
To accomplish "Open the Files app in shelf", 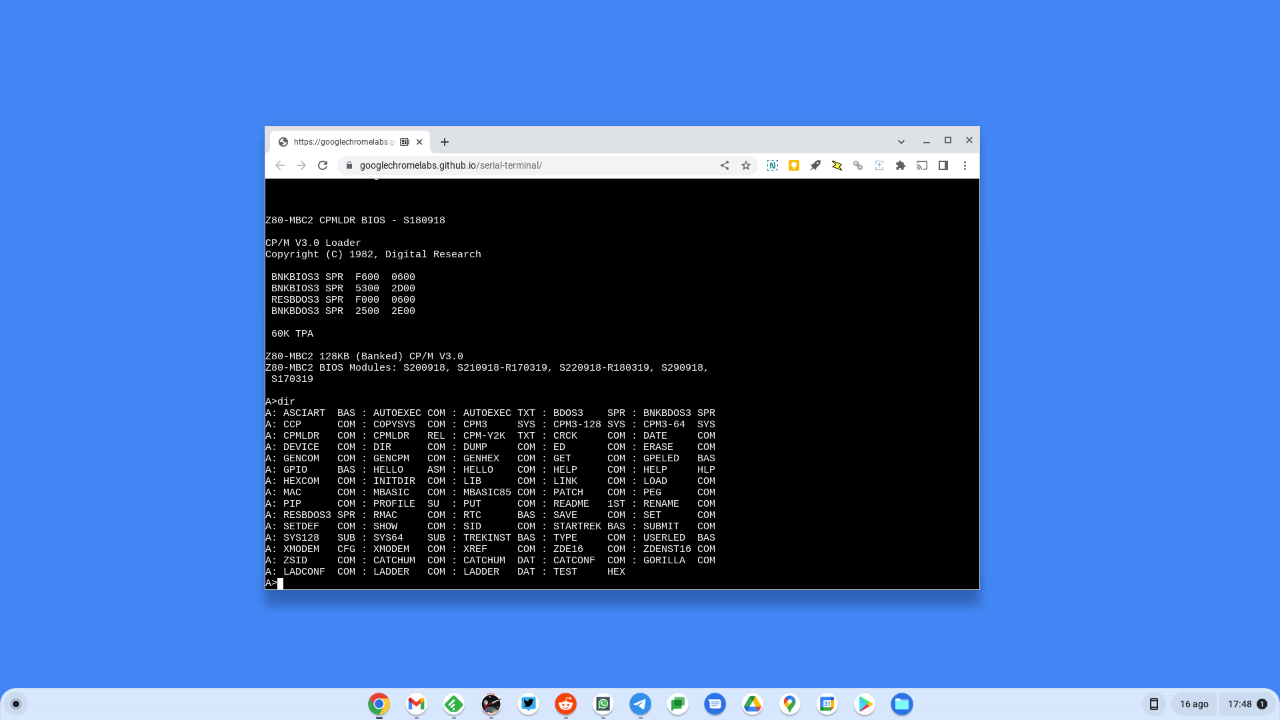I will tap(902, 704).
